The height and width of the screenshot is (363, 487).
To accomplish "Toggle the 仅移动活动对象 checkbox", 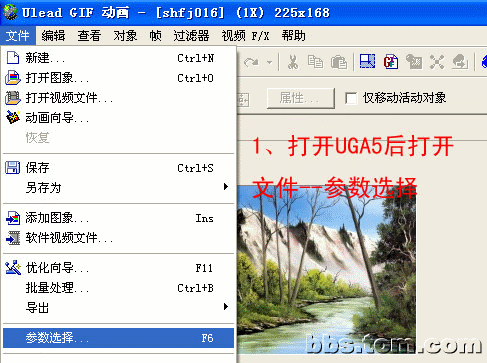I will coord(351,98).
